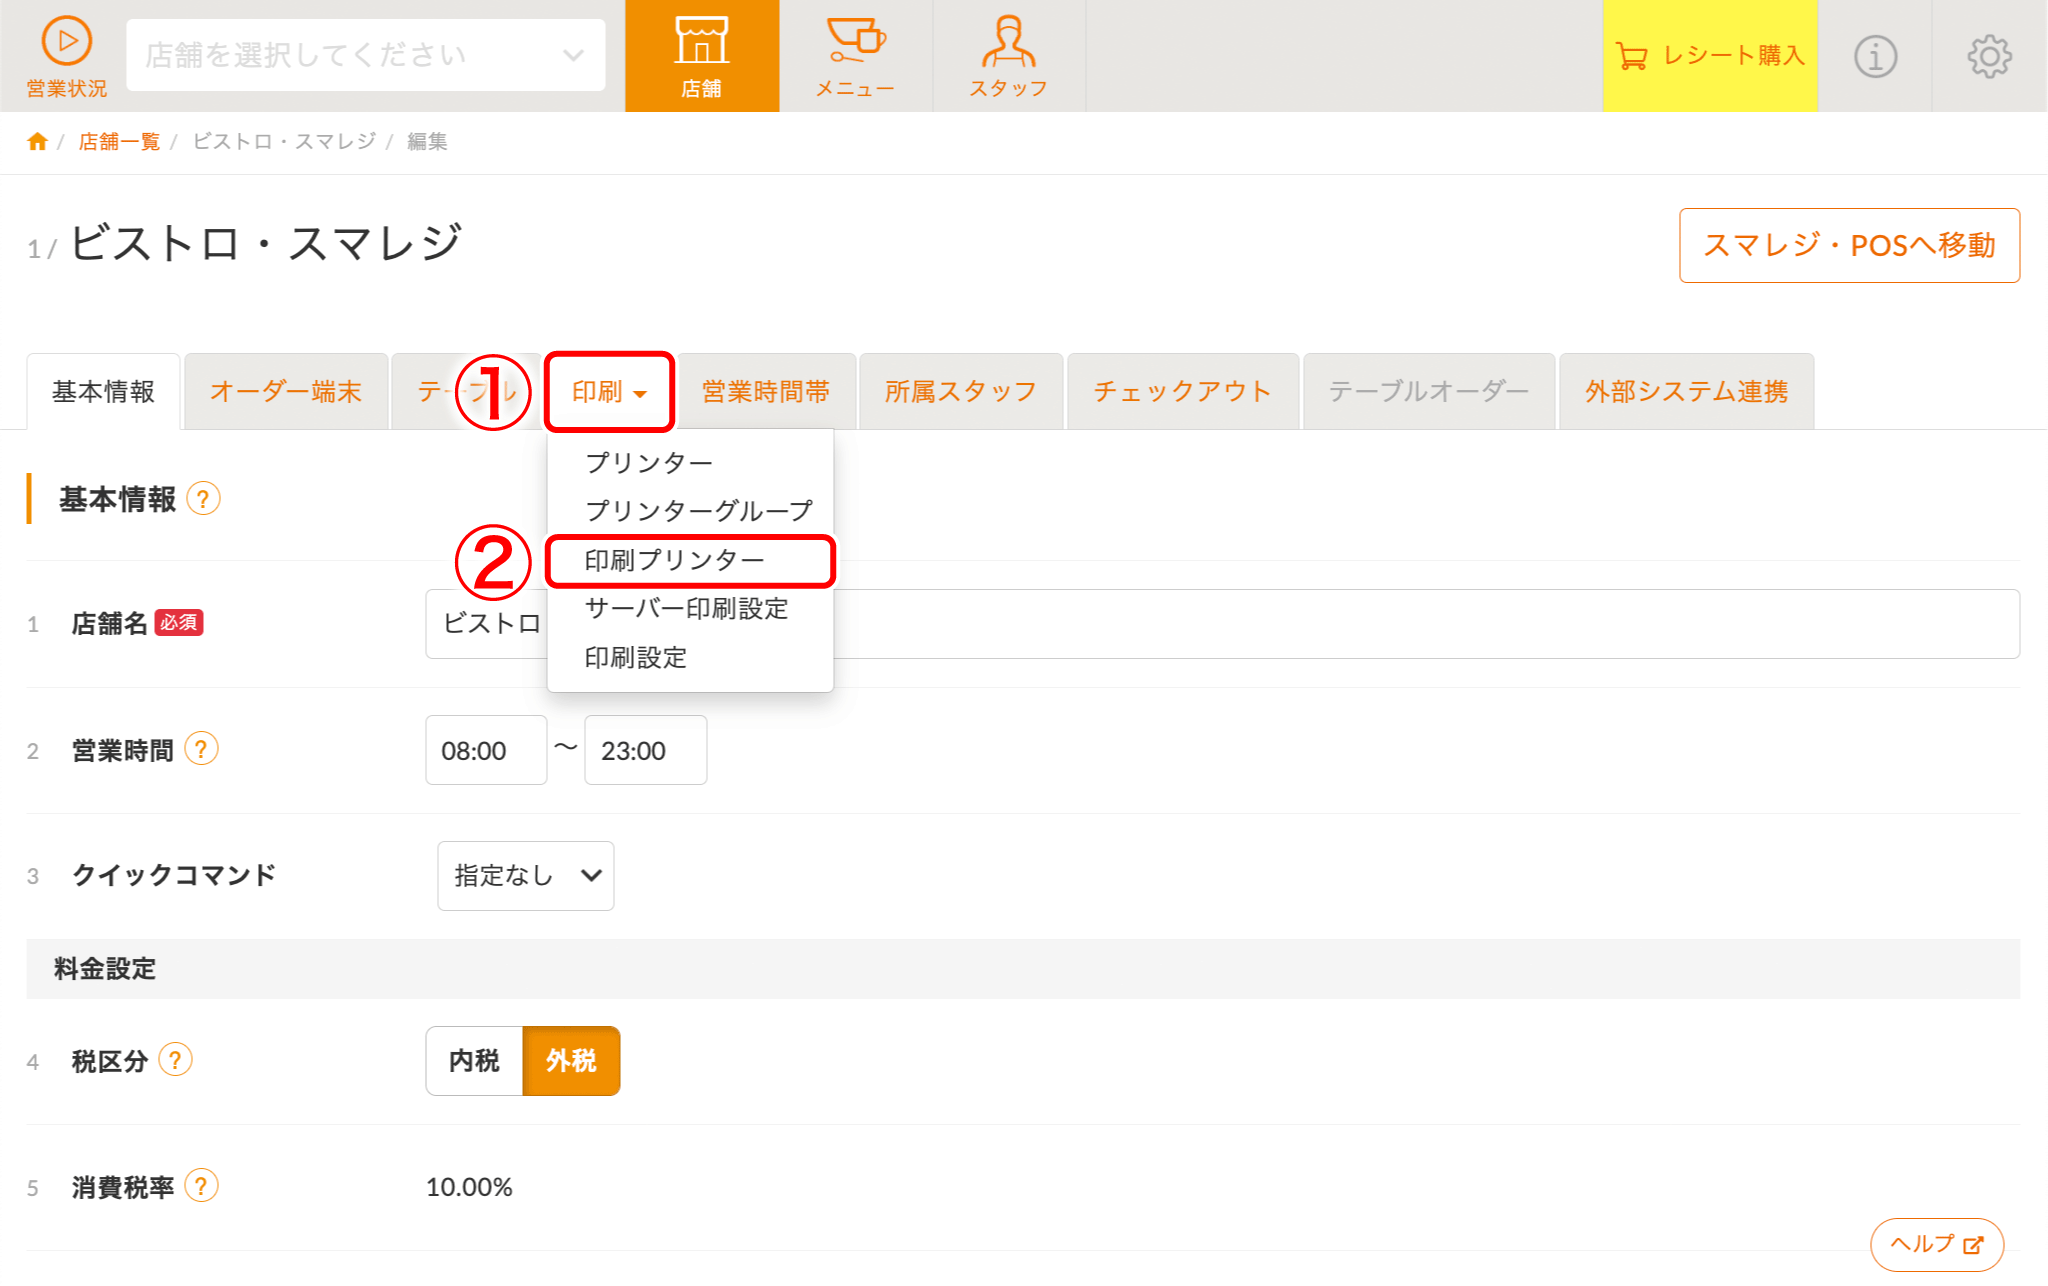Open the ヘルプ link button

pyautogui.click(x=1937, y=1244)
